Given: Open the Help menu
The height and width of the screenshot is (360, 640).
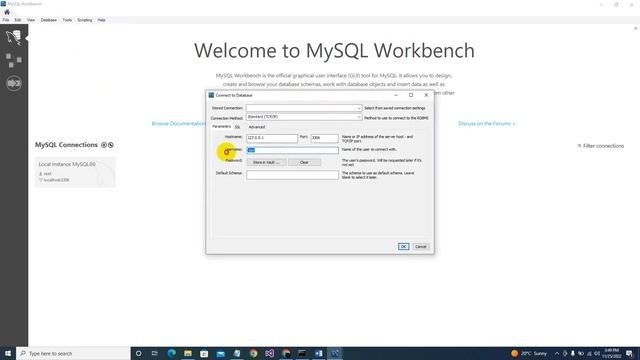Looking at the screenshot, I should coord(101,20).
